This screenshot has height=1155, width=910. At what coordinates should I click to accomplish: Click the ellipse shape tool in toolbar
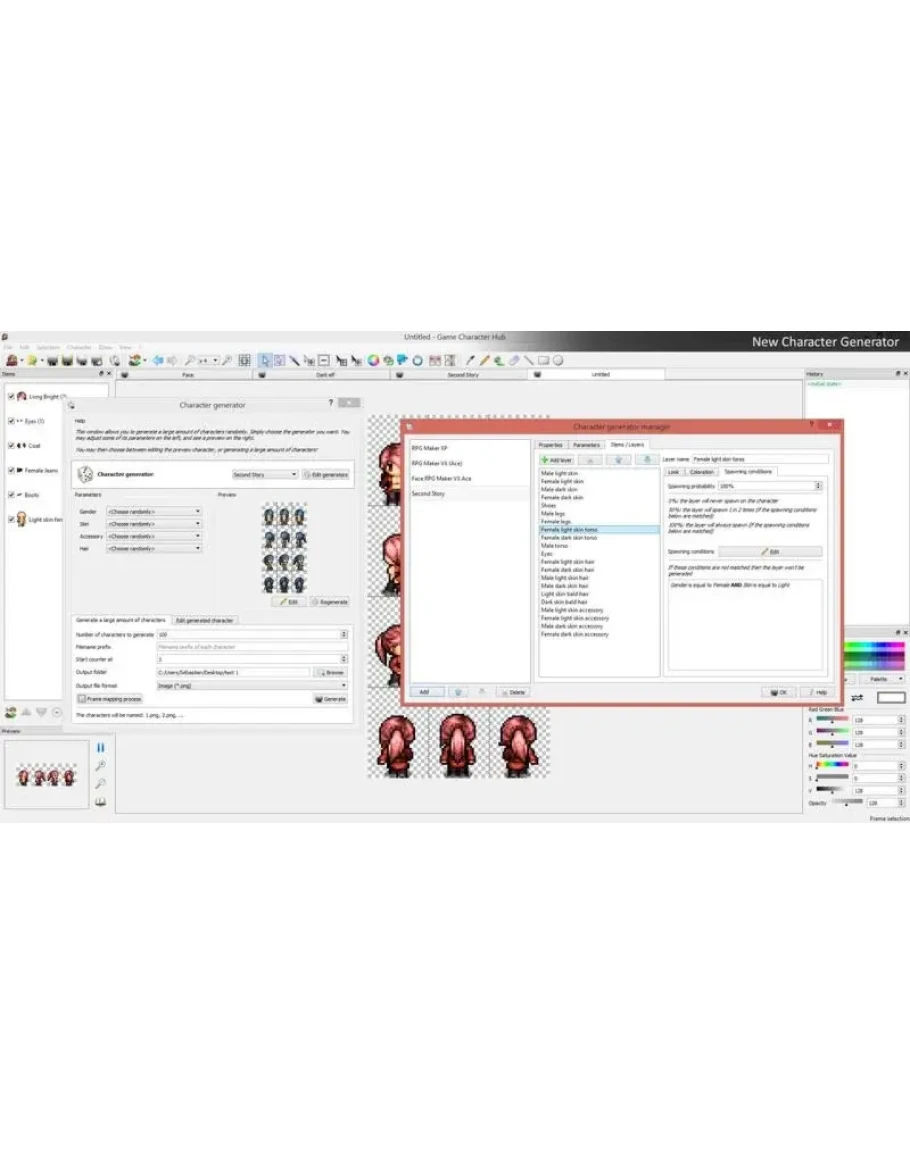[558, 360]
